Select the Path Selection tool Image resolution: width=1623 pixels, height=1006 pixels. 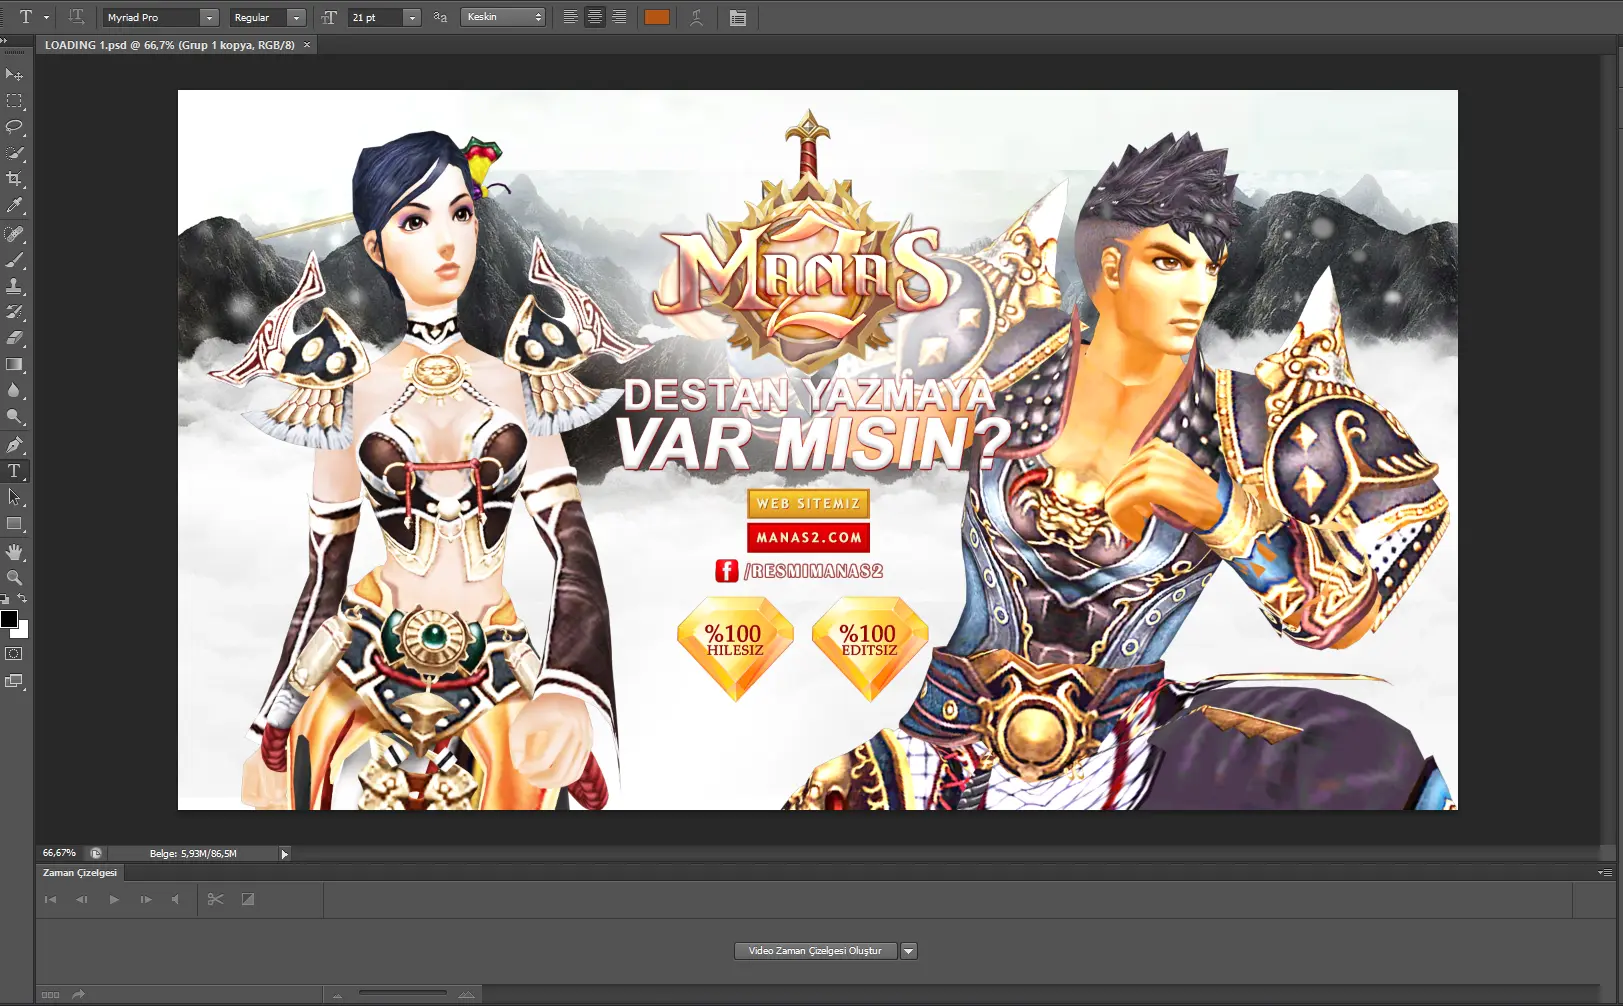tap(14, 497)
